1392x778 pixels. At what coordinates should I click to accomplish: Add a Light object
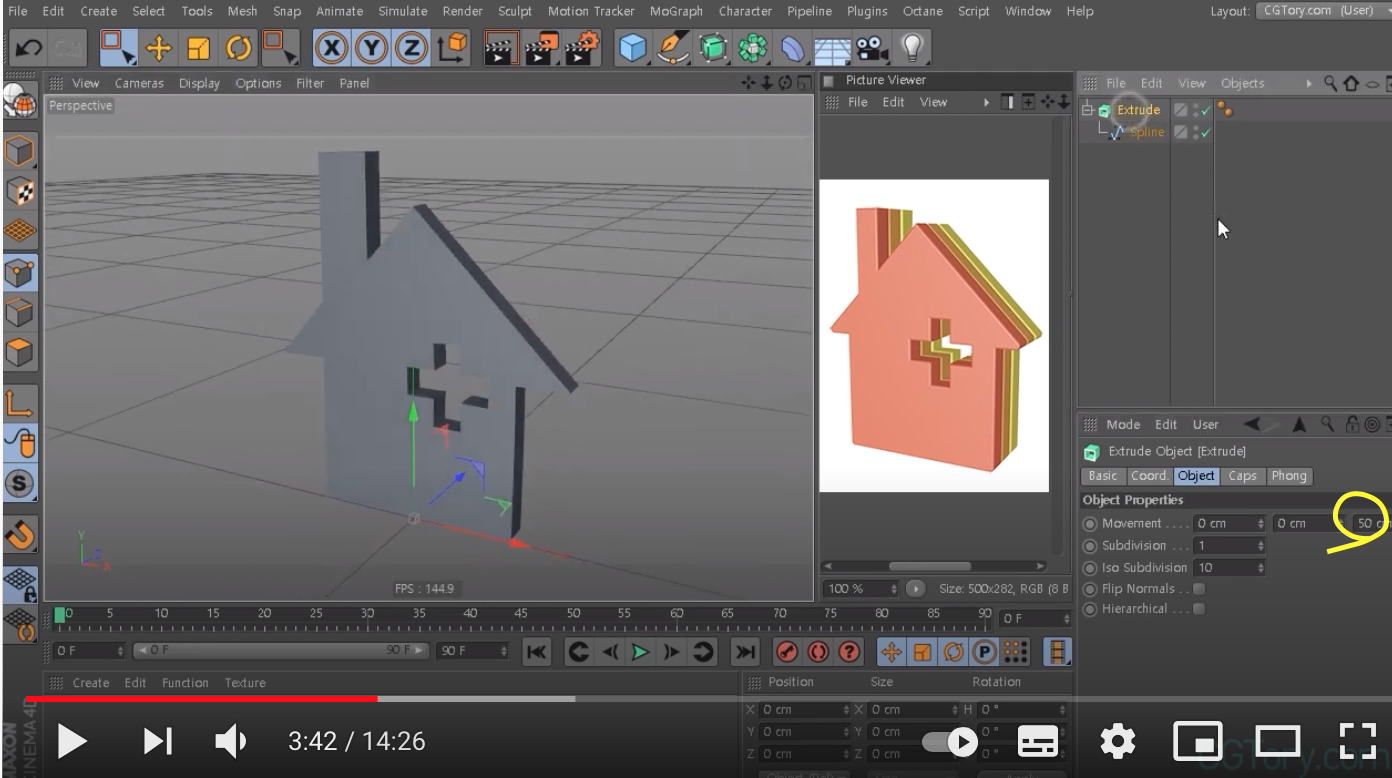(x=912, y=47)
